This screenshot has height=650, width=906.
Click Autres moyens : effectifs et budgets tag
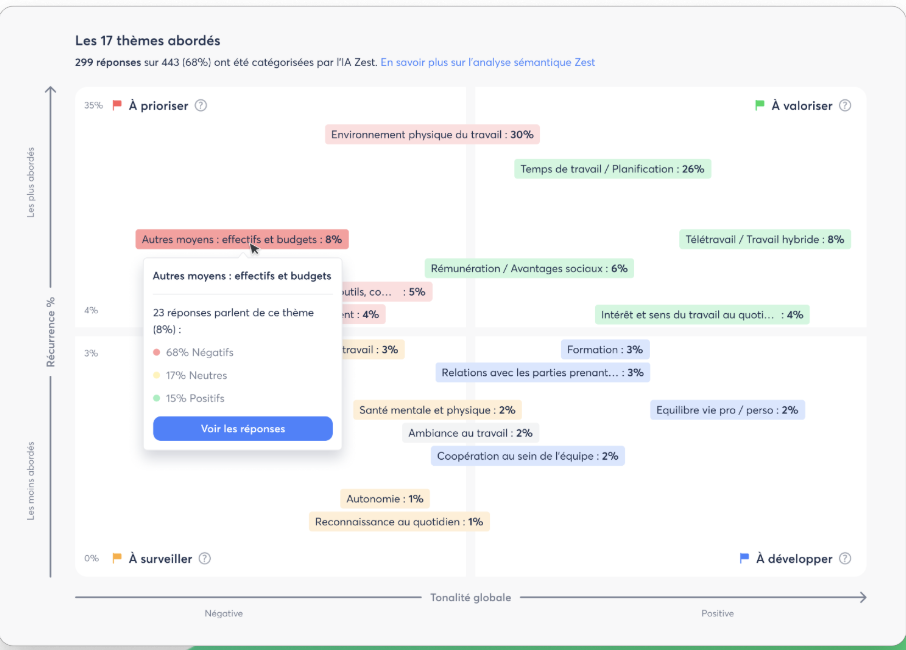242,239
